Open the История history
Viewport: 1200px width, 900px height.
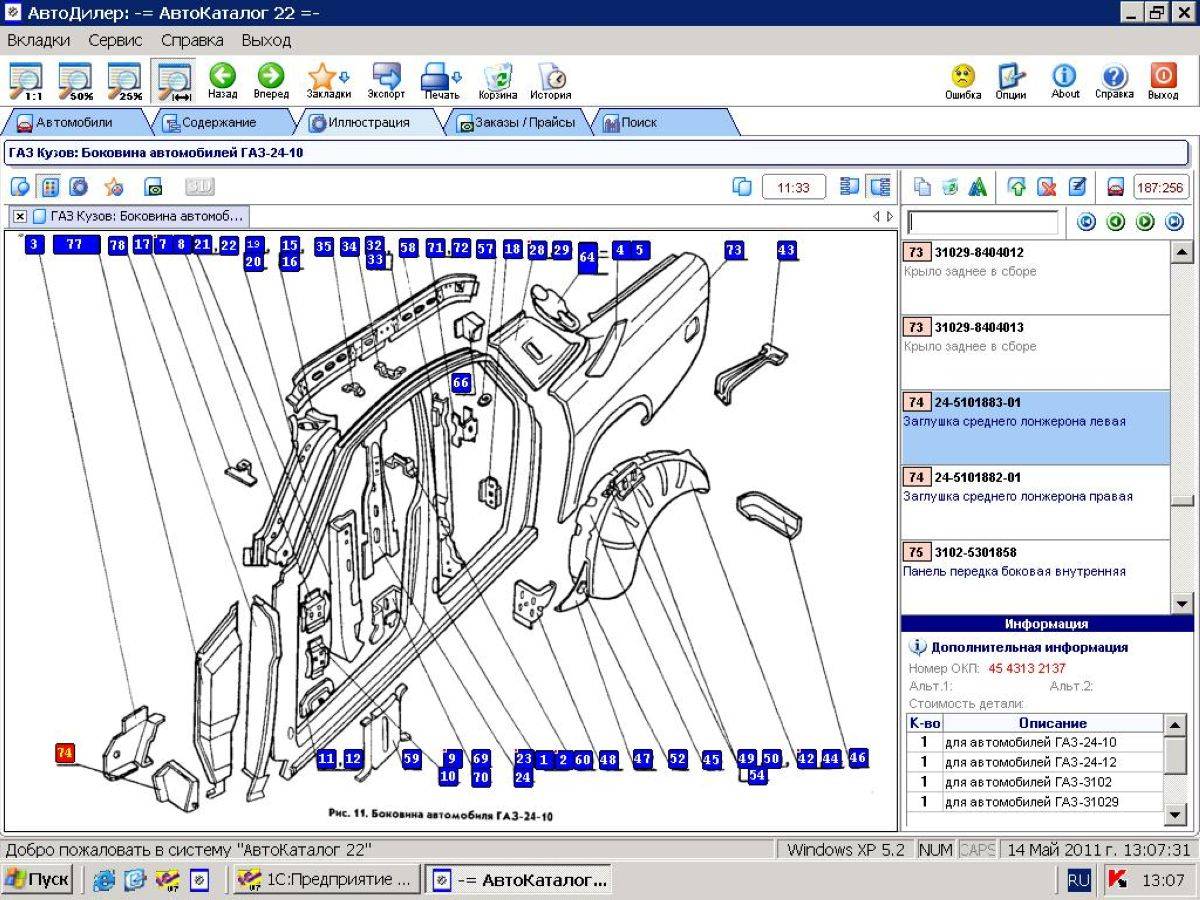click(x=551, y=81)
